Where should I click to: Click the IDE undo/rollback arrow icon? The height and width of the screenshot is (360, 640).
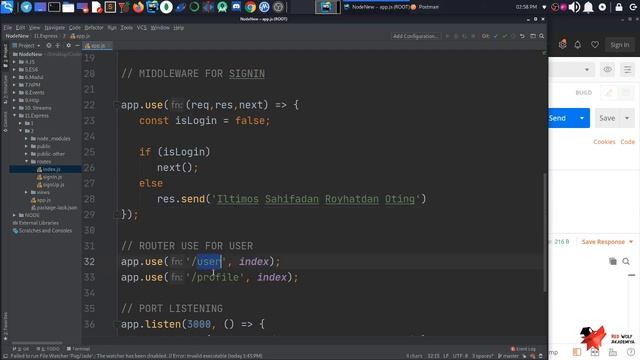coord(522,36)
